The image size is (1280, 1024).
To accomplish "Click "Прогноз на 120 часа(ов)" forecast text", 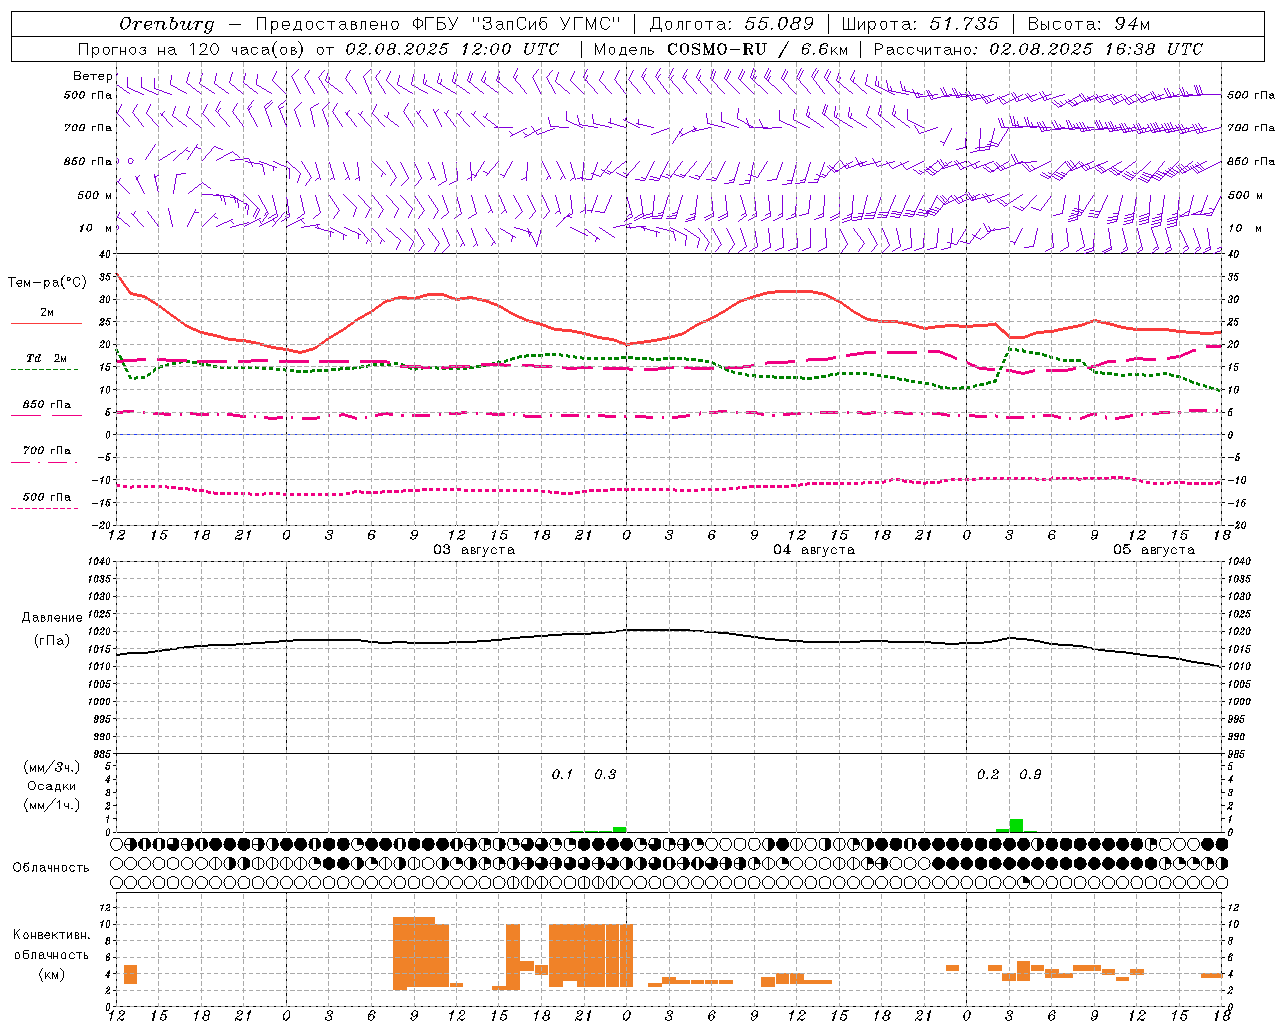I will pos(192,49).
